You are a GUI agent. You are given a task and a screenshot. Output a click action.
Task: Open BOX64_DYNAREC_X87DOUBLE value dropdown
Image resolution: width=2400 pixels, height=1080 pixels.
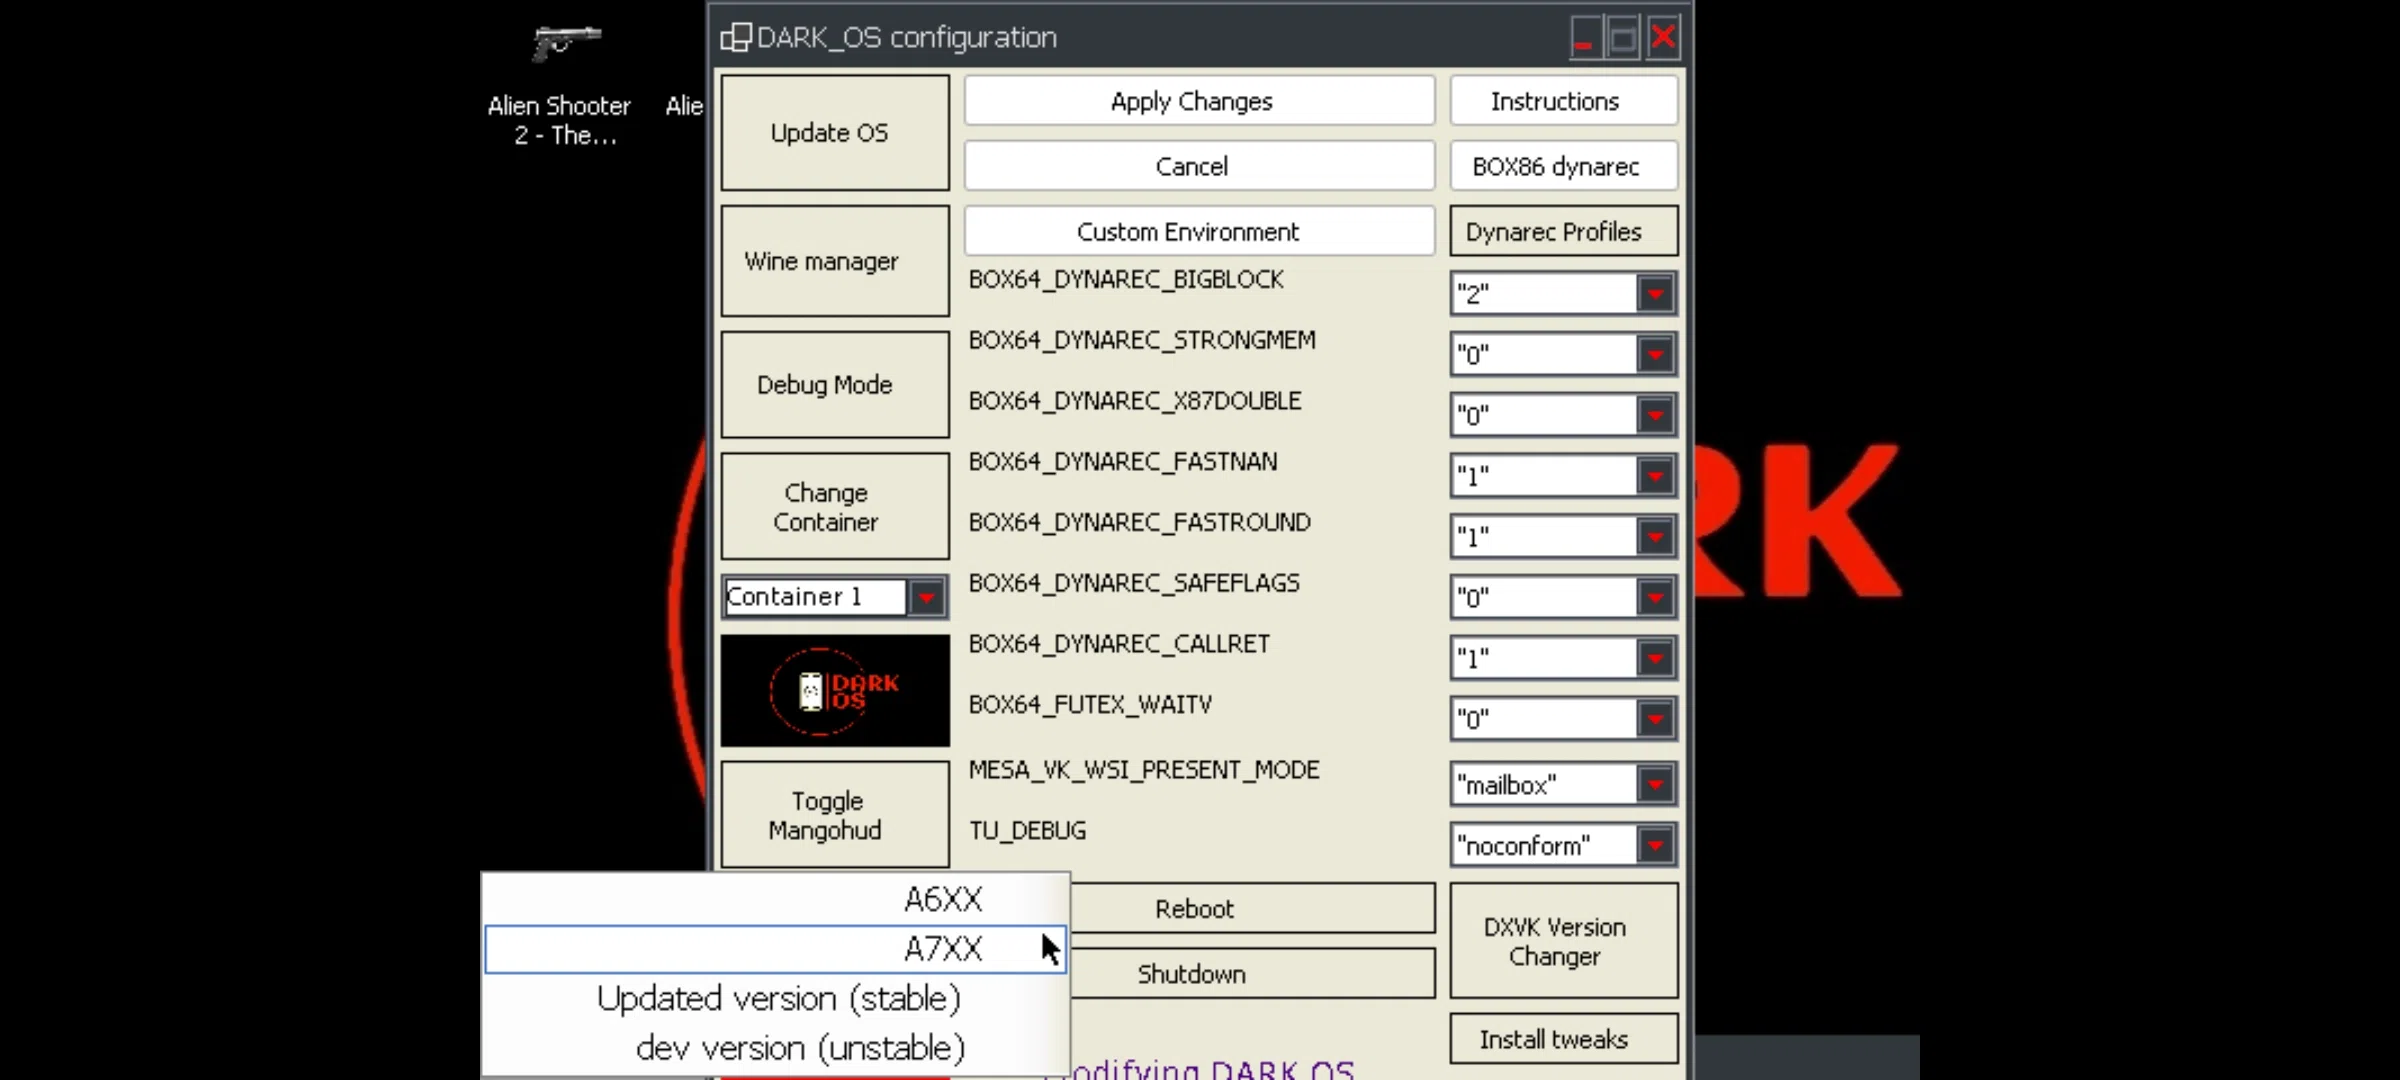pyautogui.click(x=1656, y=415)
